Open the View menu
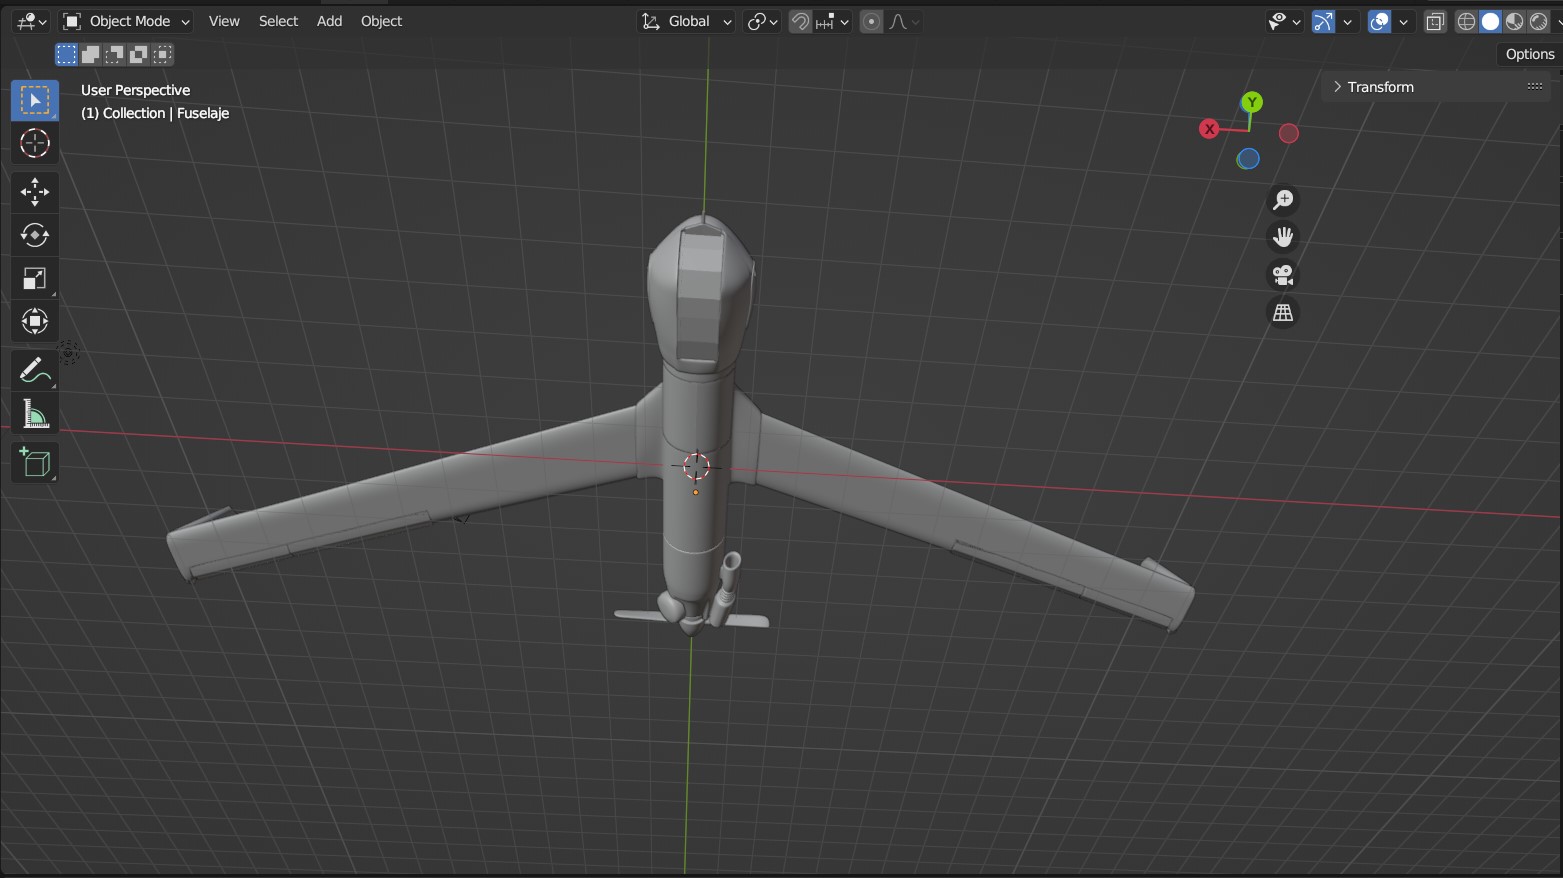 tap(223, 20)
